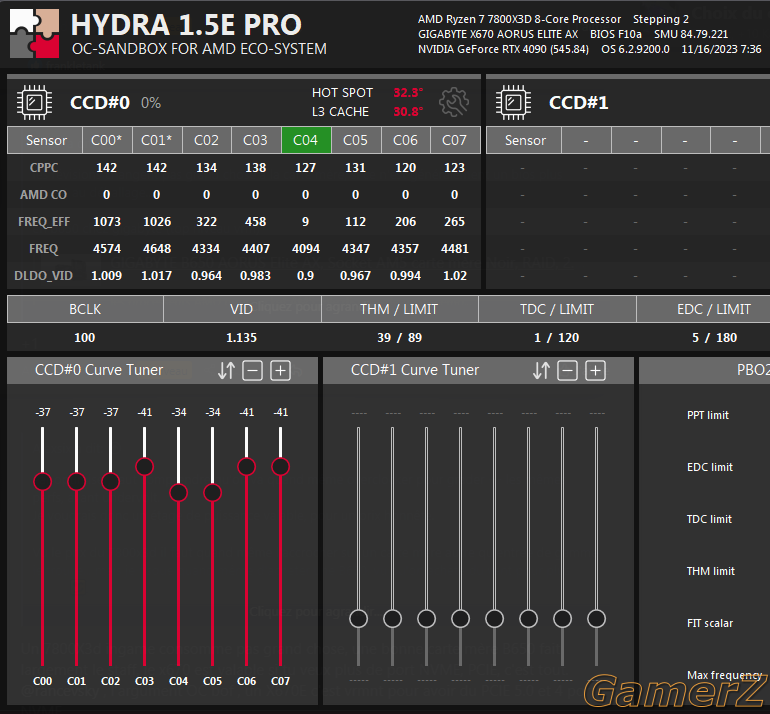Select the highlighted C04 core header
This screenshot has width=770, height=714.
(x=305, y=140)
